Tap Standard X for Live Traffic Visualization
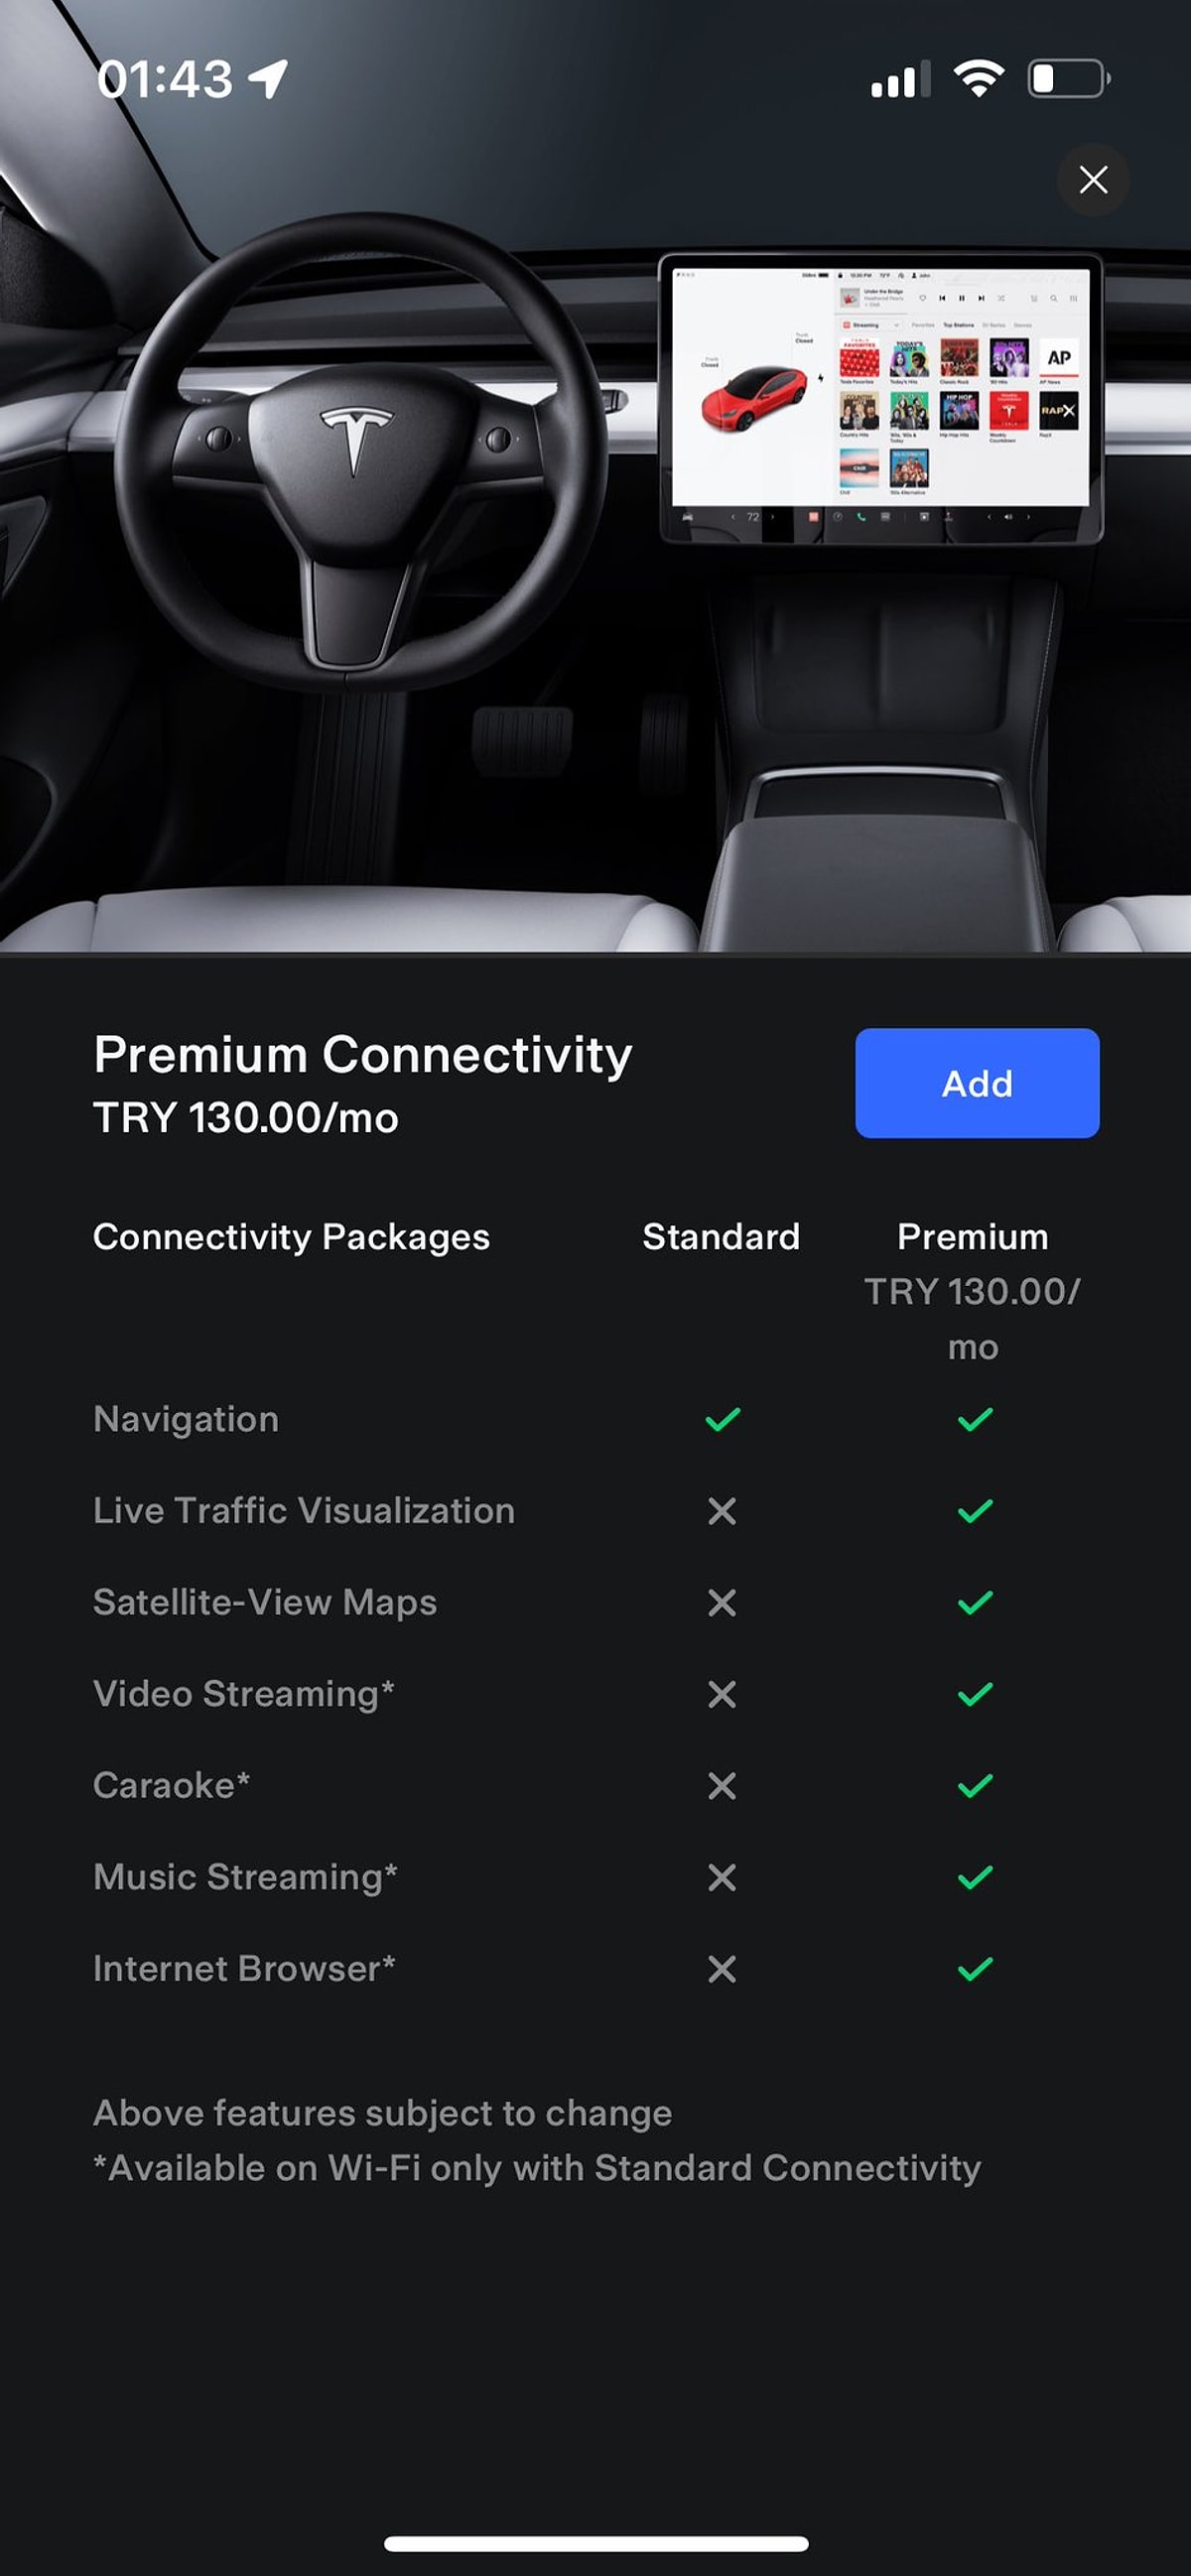Image resolution: width=1191 pixels, height=2576 pixels. coord(722,1511)
